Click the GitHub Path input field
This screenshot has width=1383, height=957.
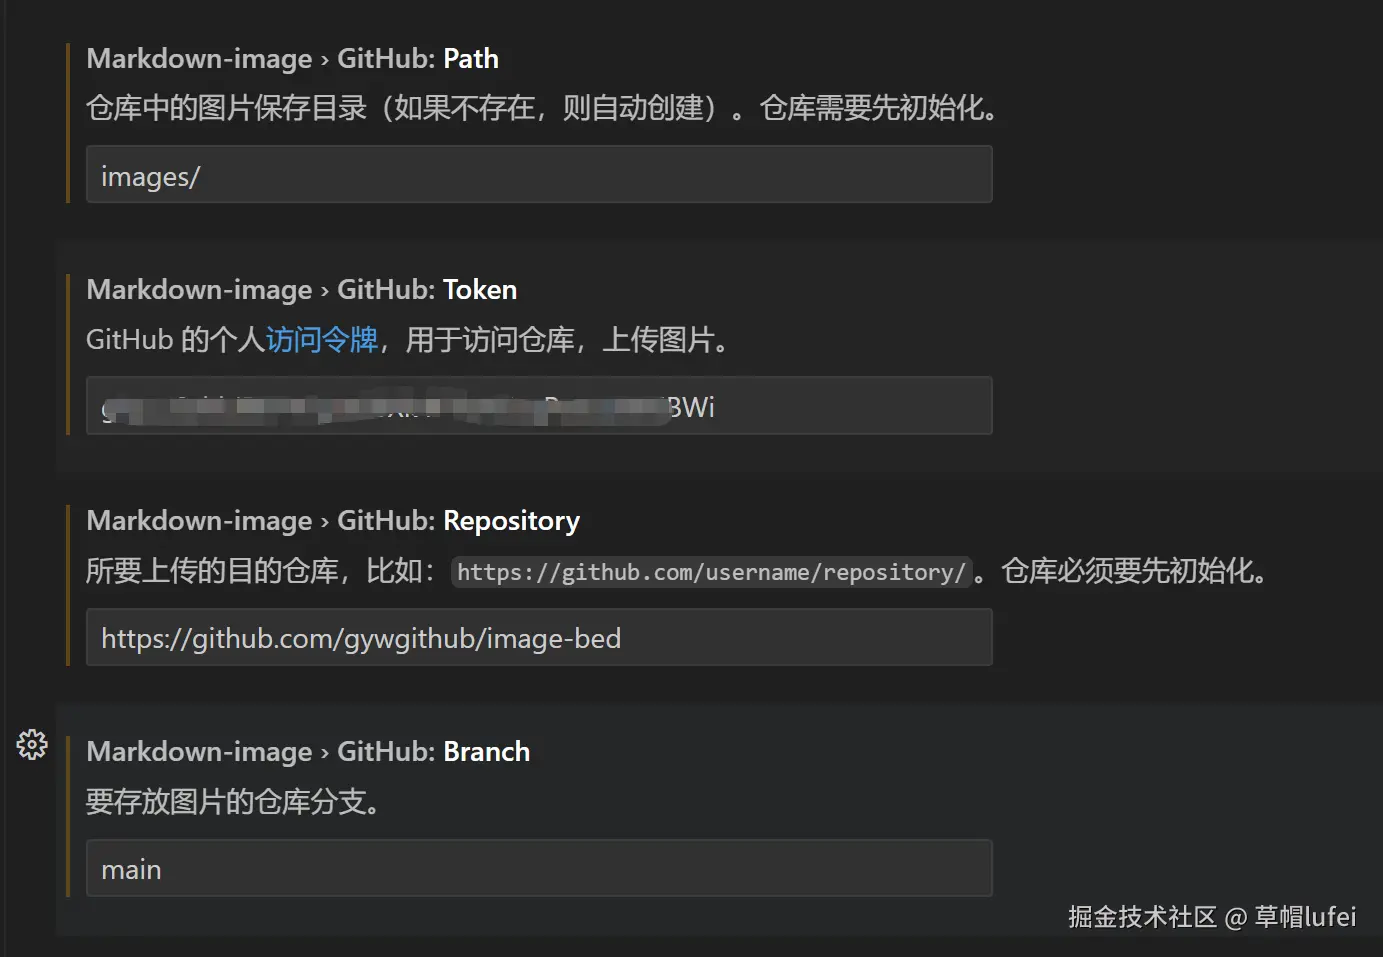(539, 174)
